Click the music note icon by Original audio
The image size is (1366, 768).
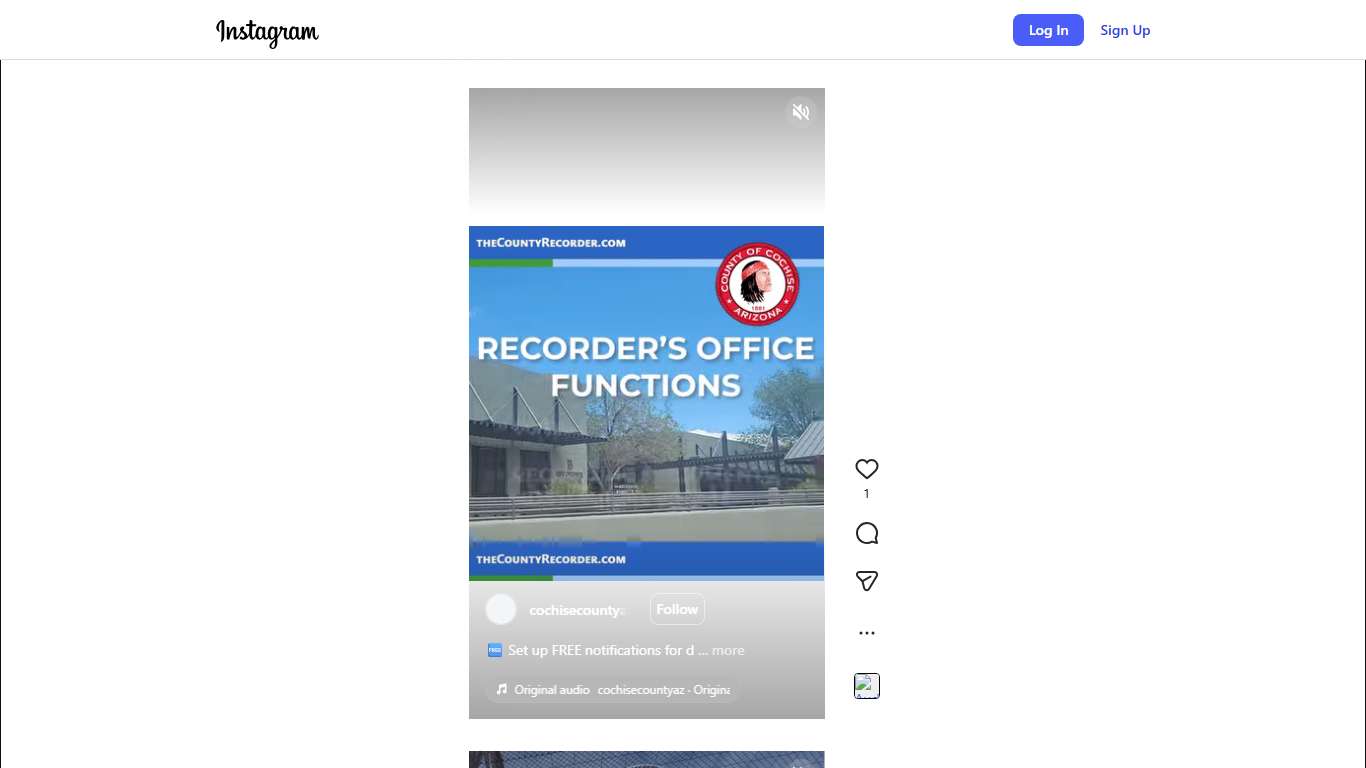[502, 690]
